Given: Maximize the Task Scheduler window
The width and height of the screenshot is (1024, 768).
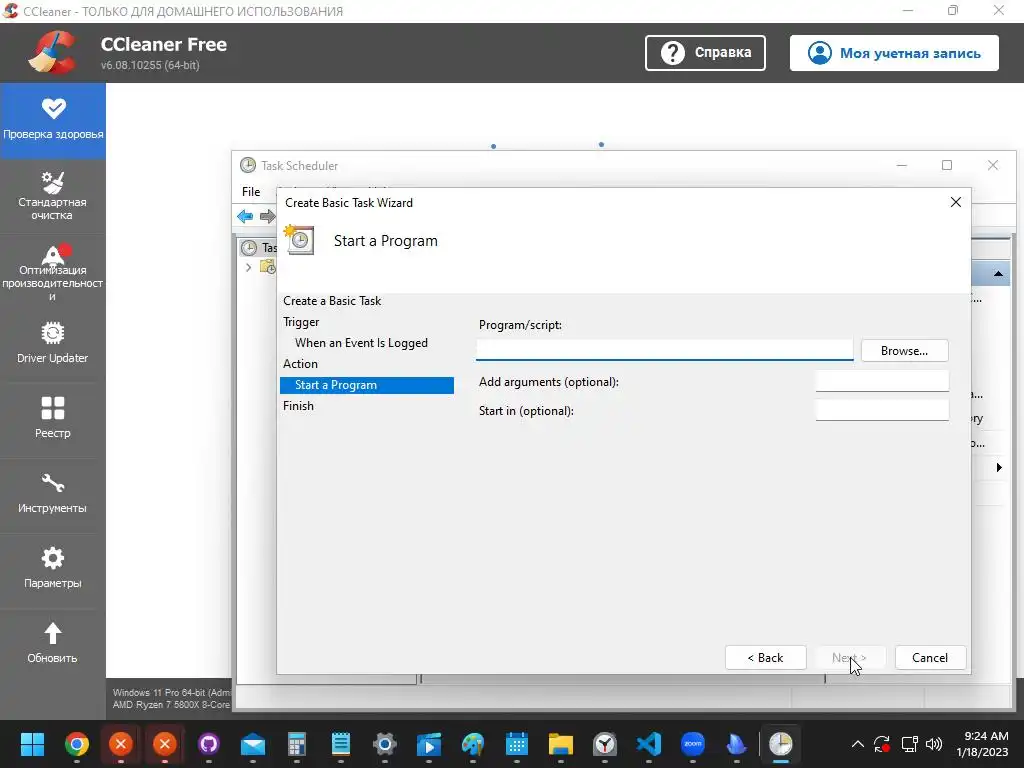Looking at the screenshot, I should (x=947, y=165).
